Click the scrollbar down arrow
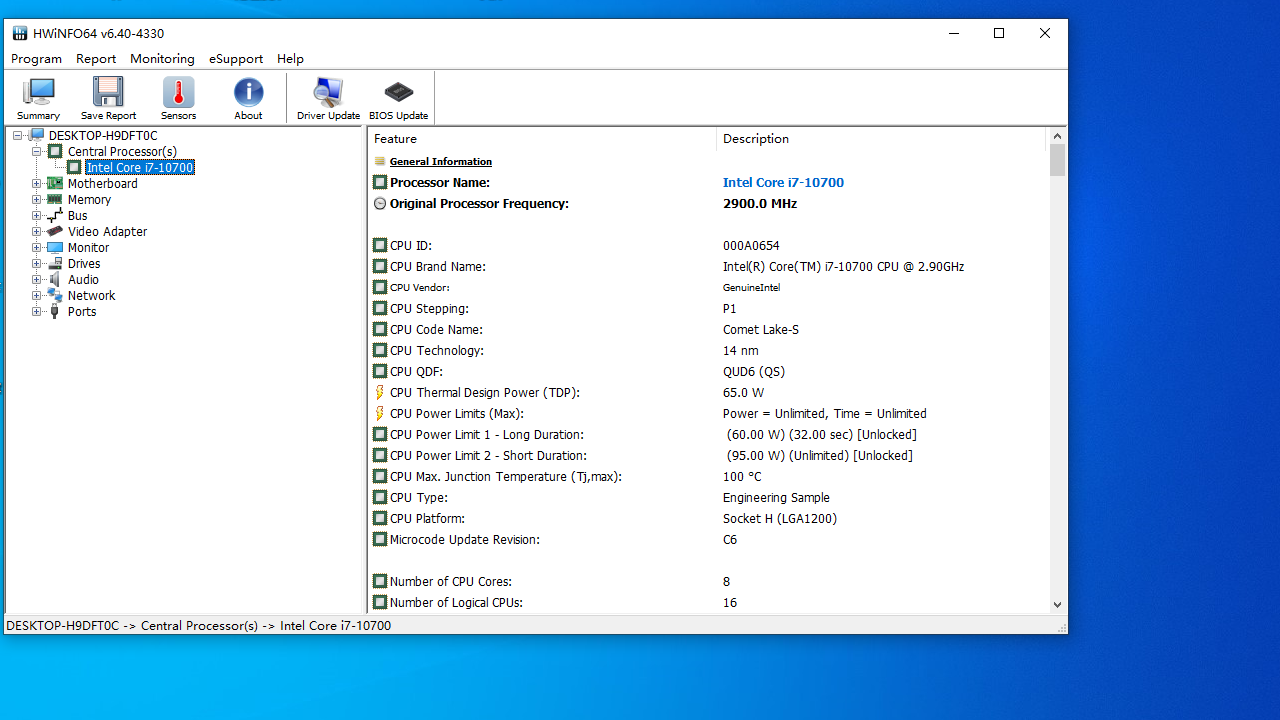The image size is (1280, 720). pyautogui.click(x=1057, y=604)
